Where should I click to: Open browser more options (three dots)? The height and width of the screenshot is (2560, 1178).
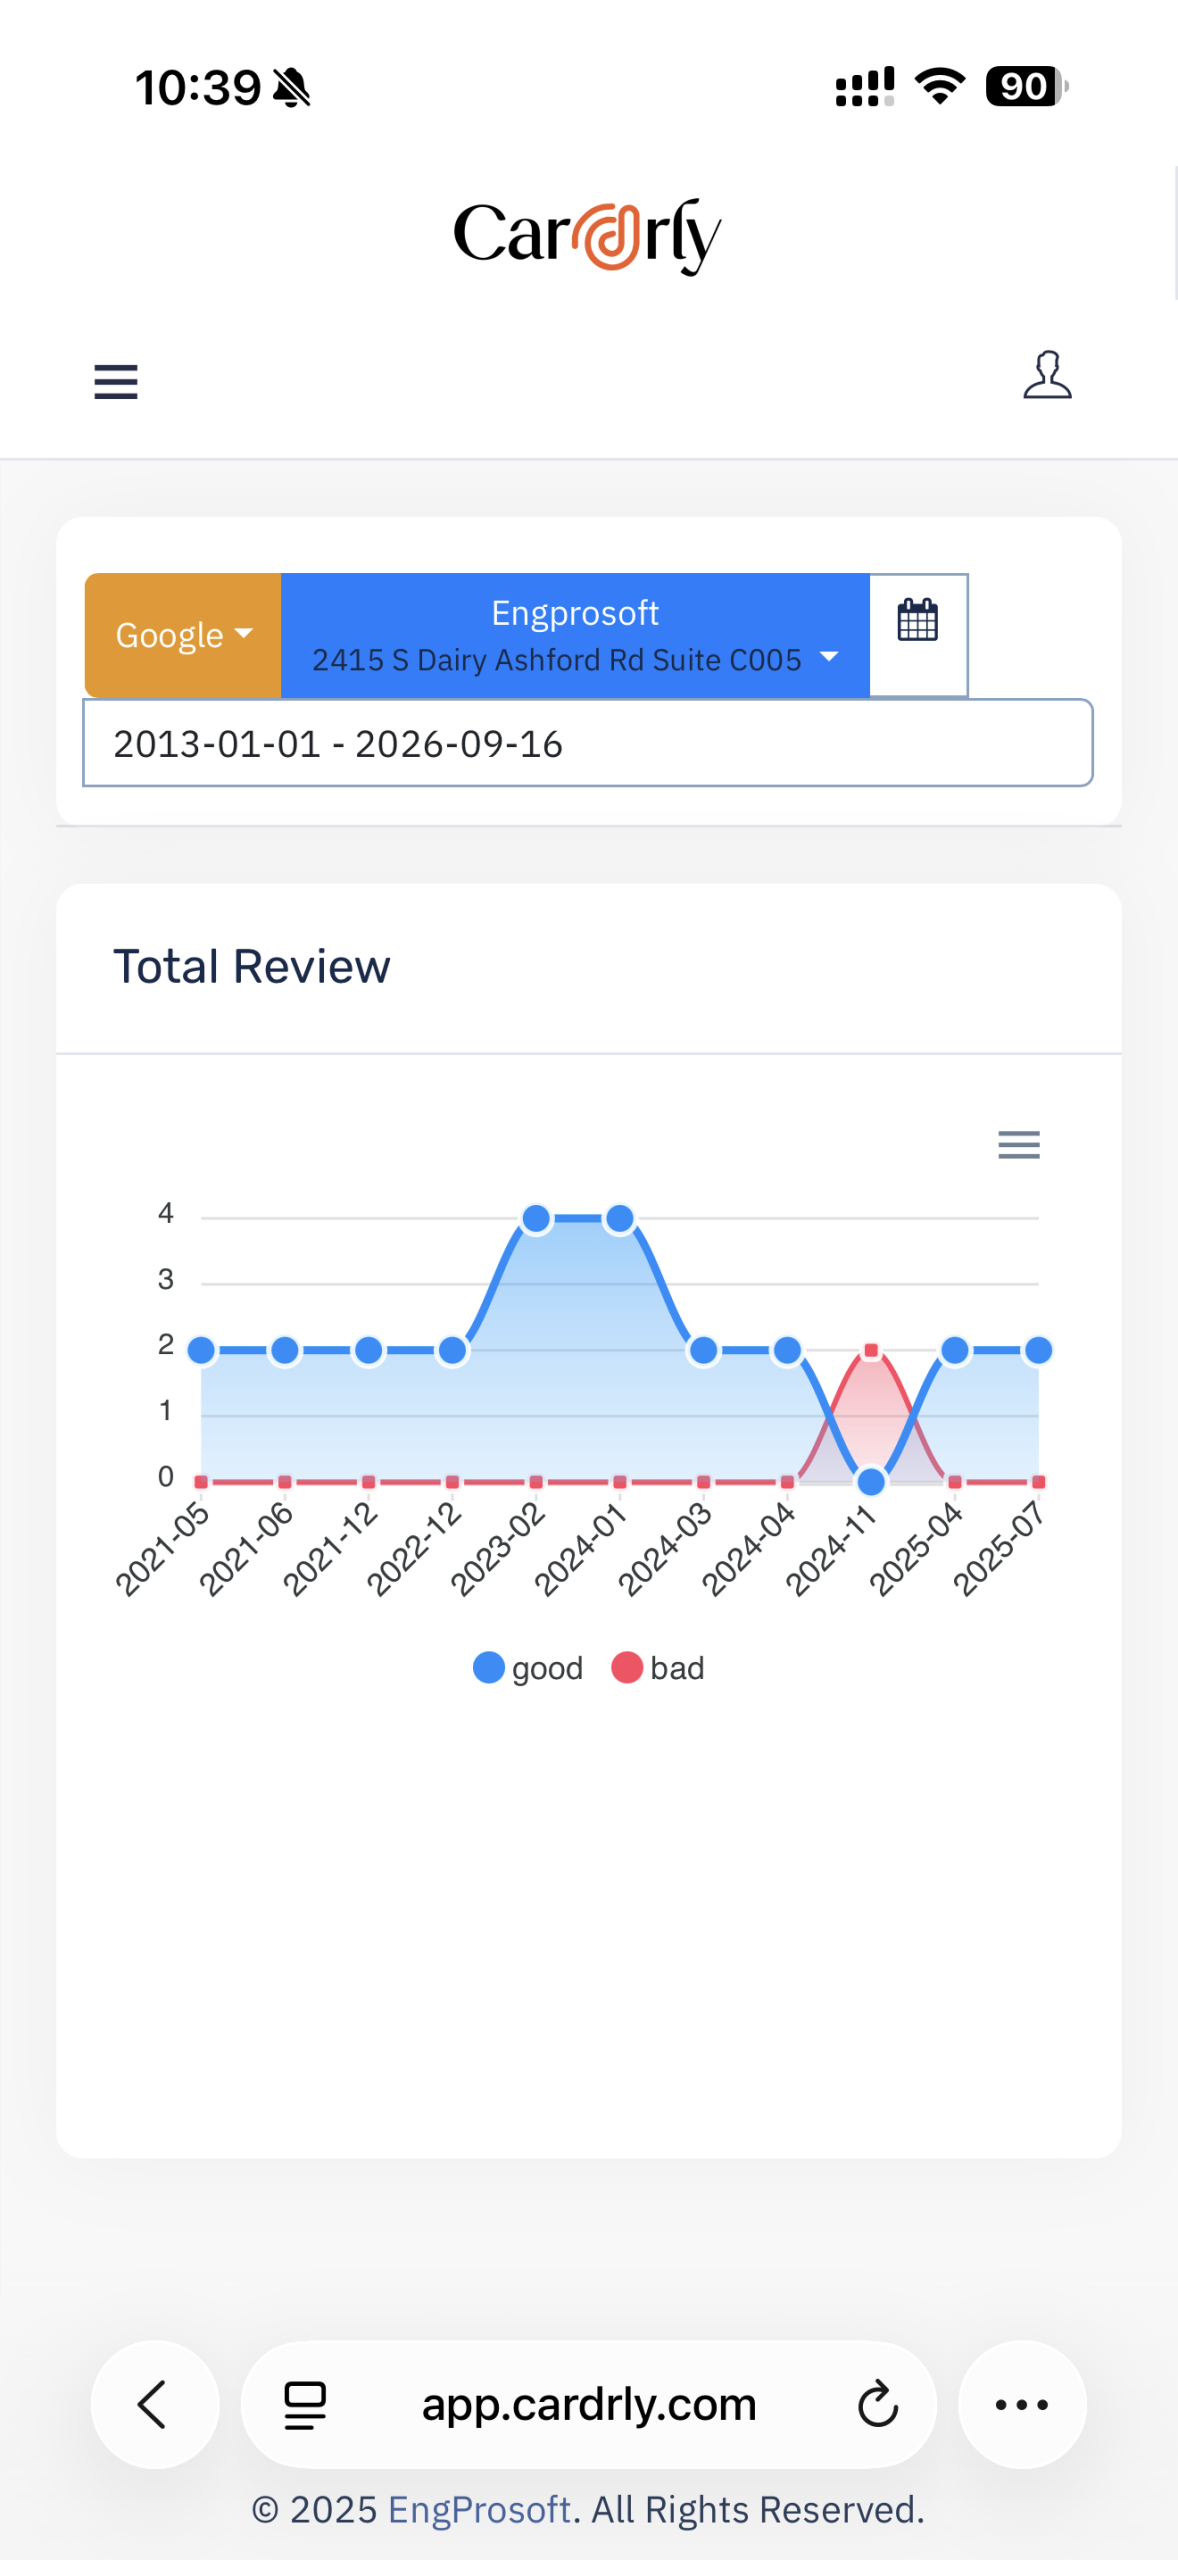[x=1022, y=2404]
